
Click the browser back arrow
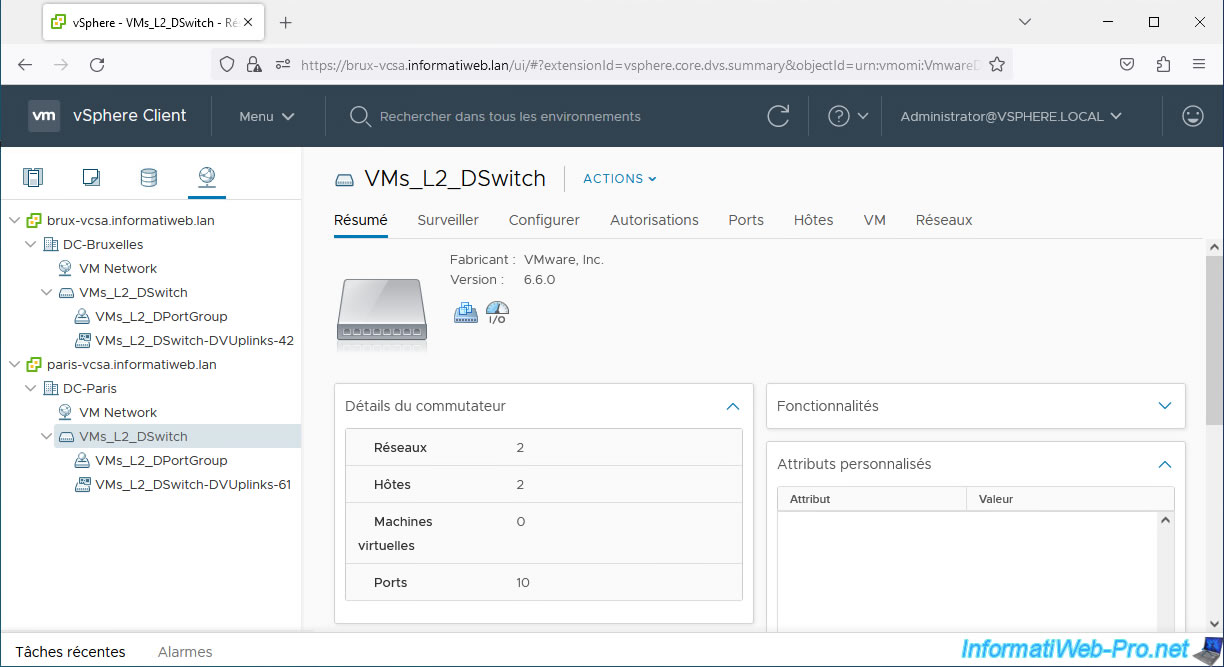click(x=25, y=64)
